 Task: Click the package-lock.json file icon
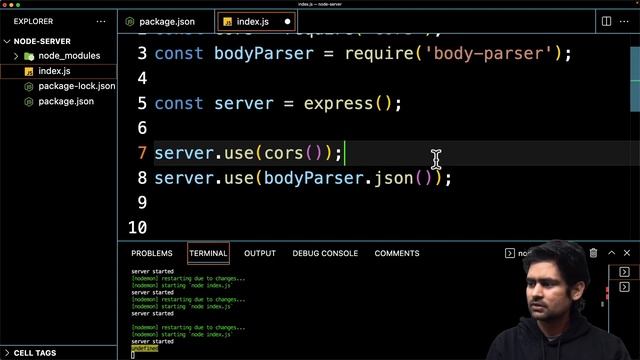pos(29,87)
